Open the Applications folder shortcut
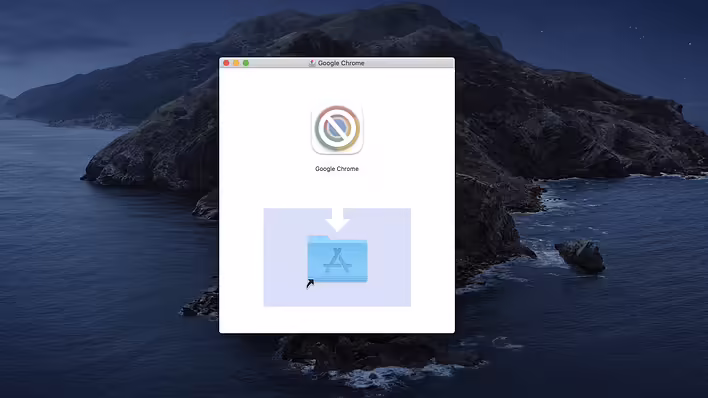 pyautogui.click(x=337, y=259)
